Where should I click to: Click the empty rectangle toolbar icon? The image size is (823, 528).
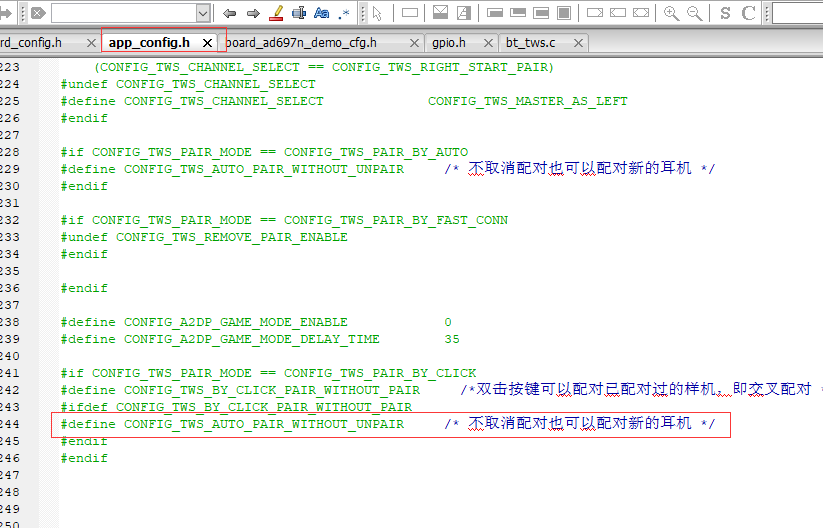(410, 13)
